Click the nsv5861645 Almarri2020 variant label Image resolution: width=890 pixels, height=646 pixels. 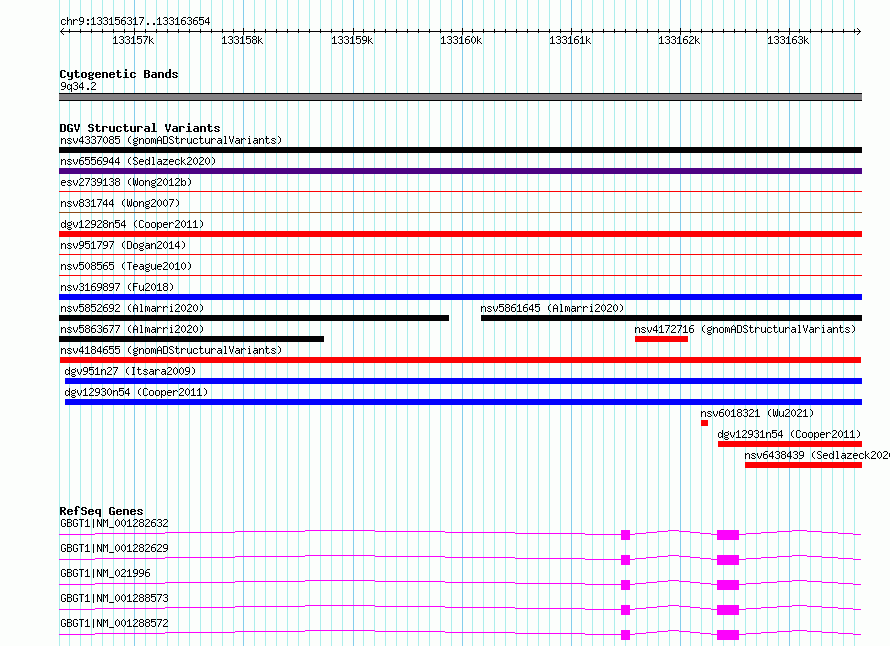(552, 308)
